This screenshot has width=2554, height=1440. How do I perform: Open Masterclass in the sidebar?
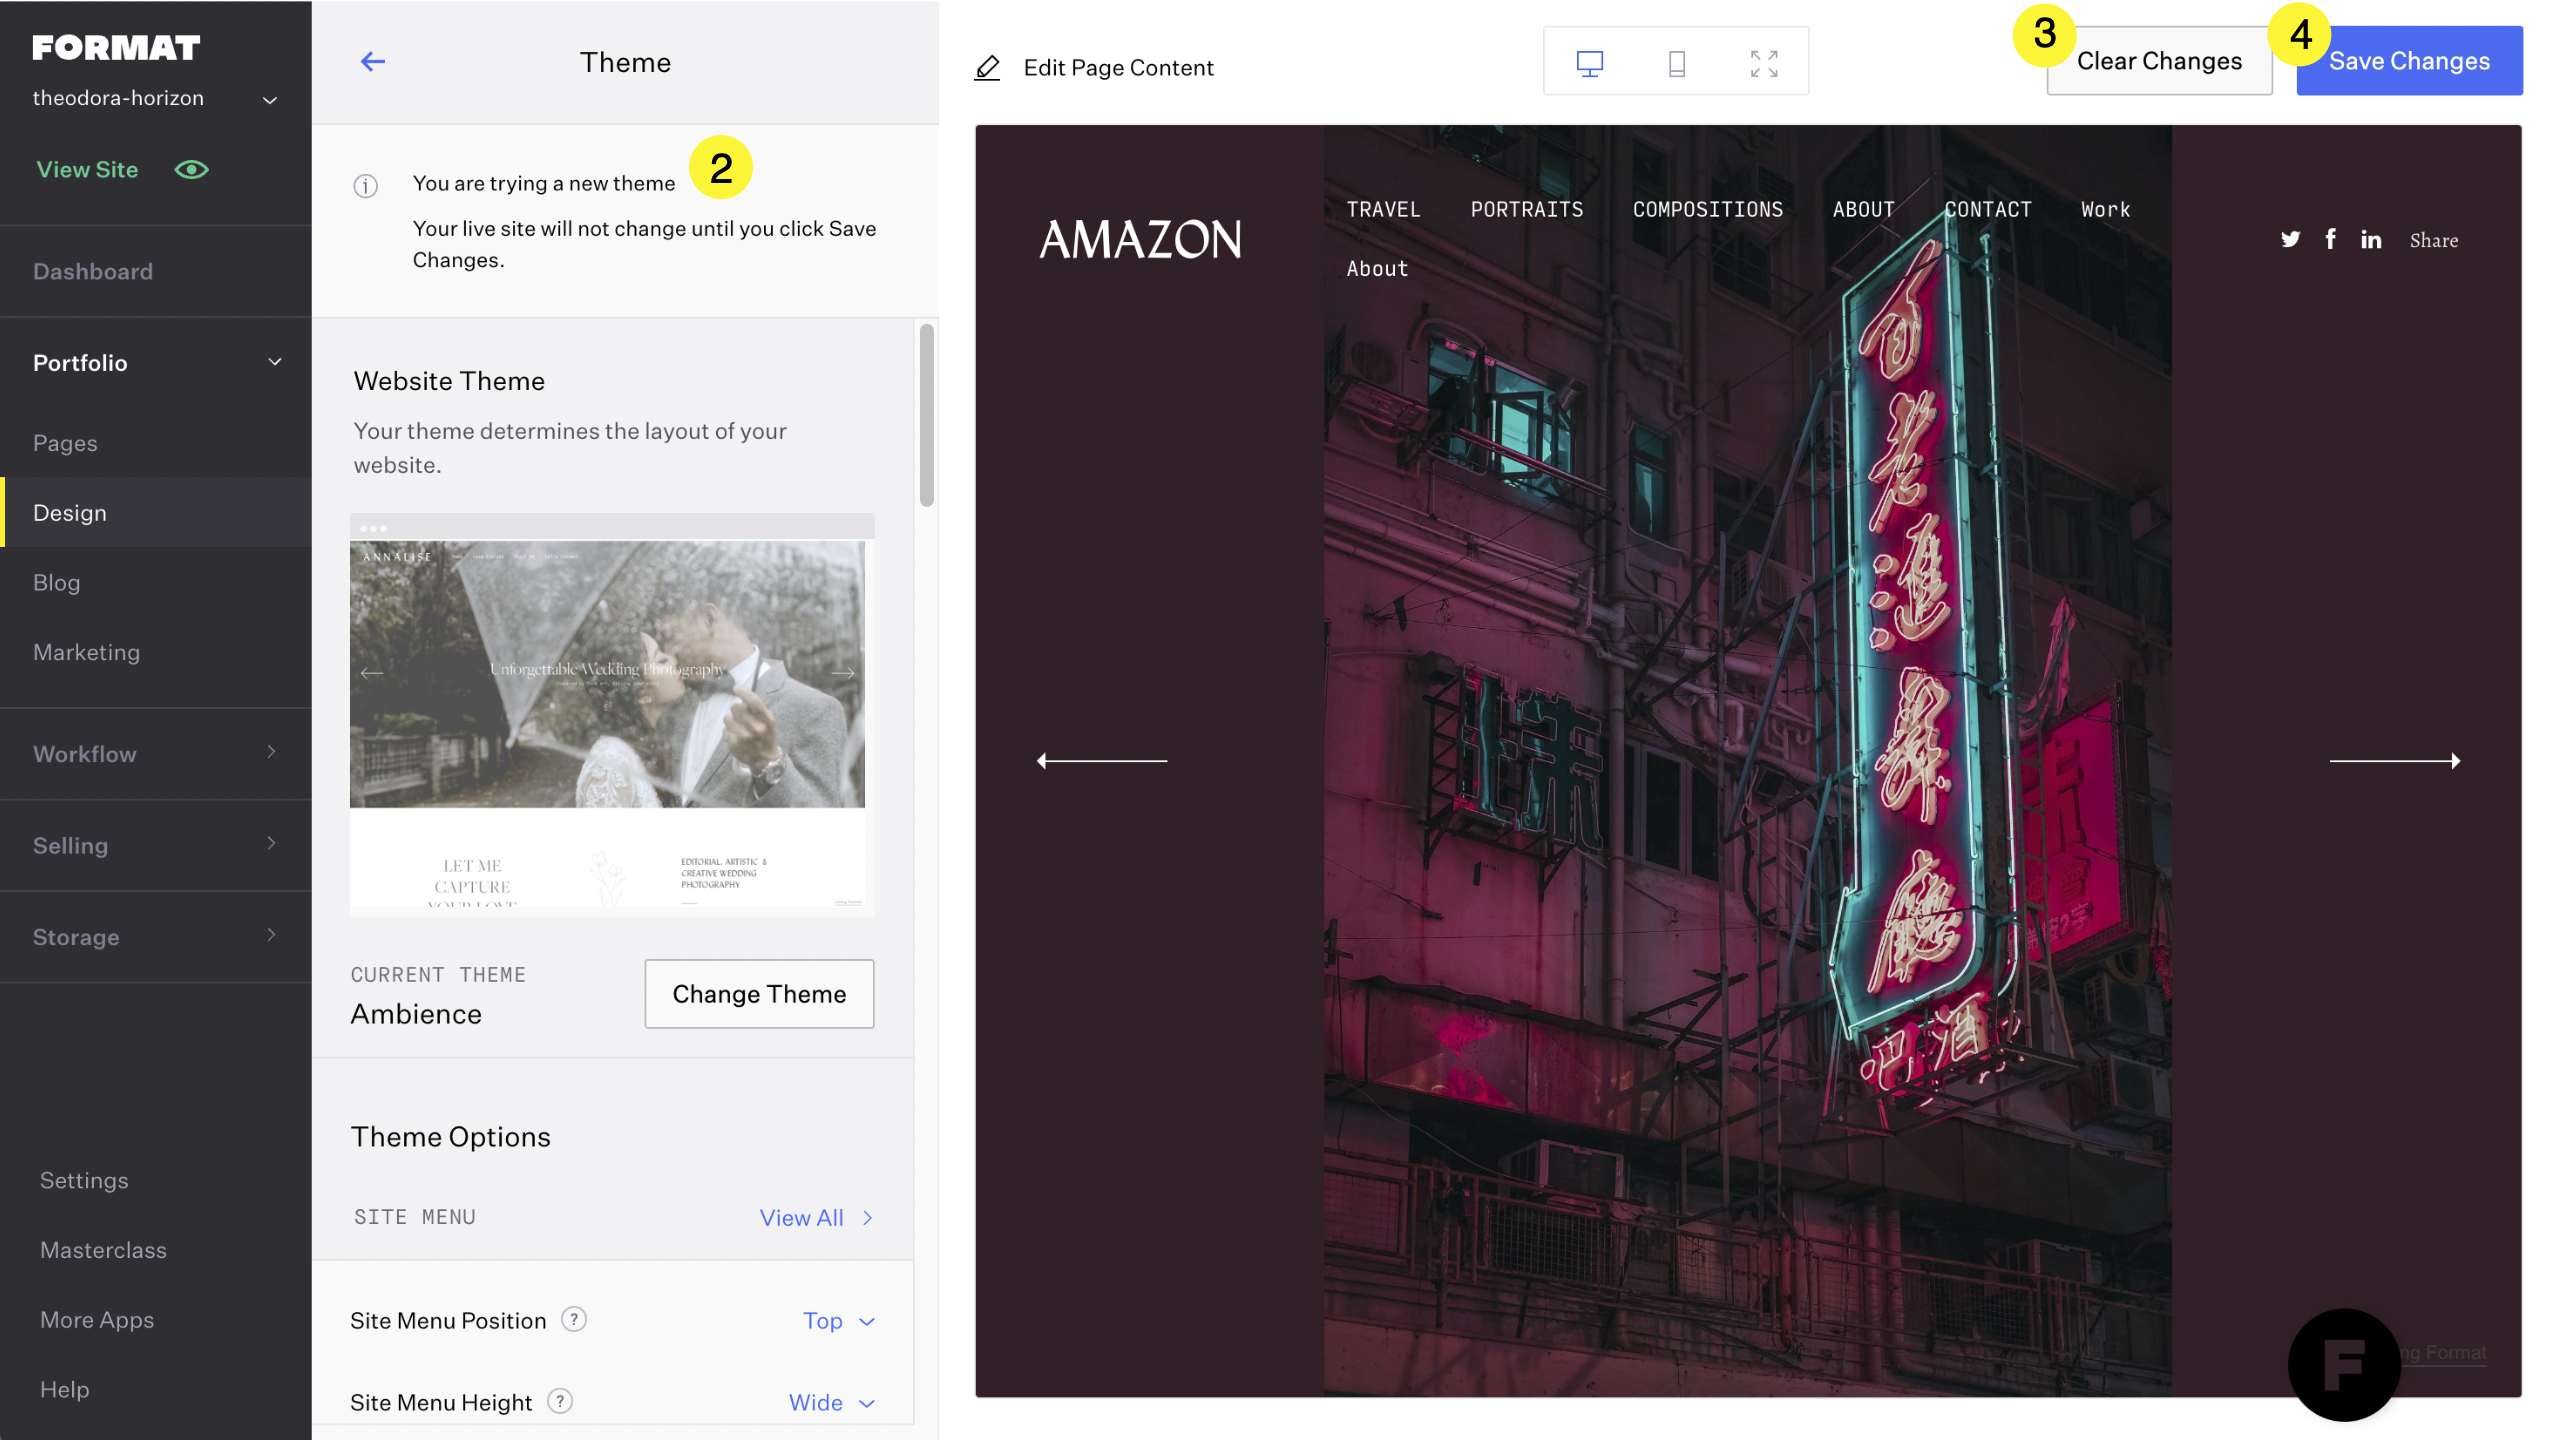pos(103,1250)
